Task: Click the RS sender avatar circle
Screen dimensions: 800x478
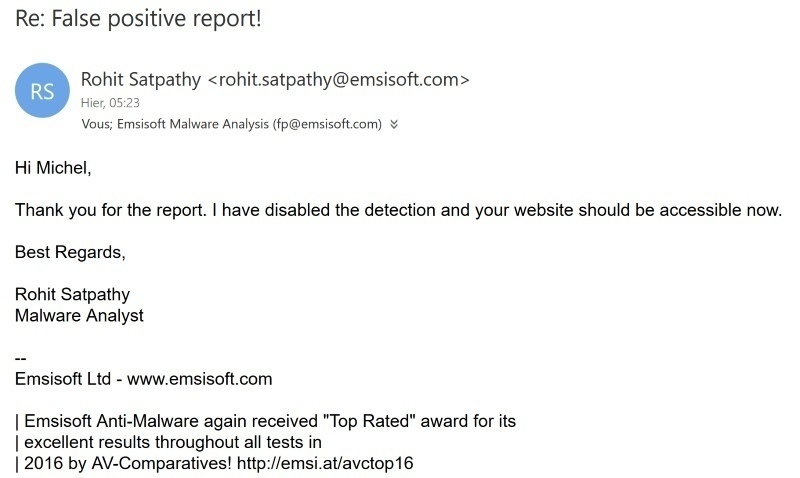Action: tap(42, 91)
